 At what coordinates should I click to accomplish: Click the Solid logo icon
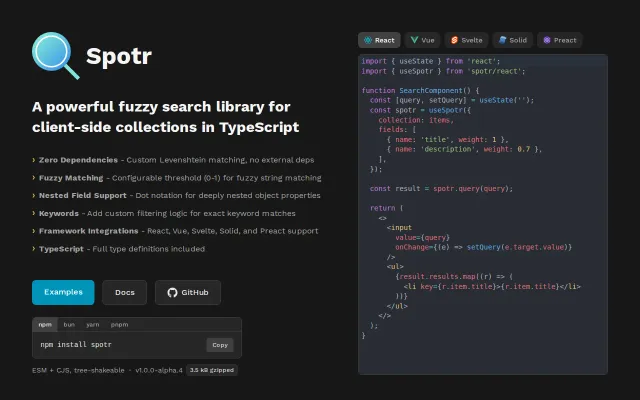click(x=502, y=40)
